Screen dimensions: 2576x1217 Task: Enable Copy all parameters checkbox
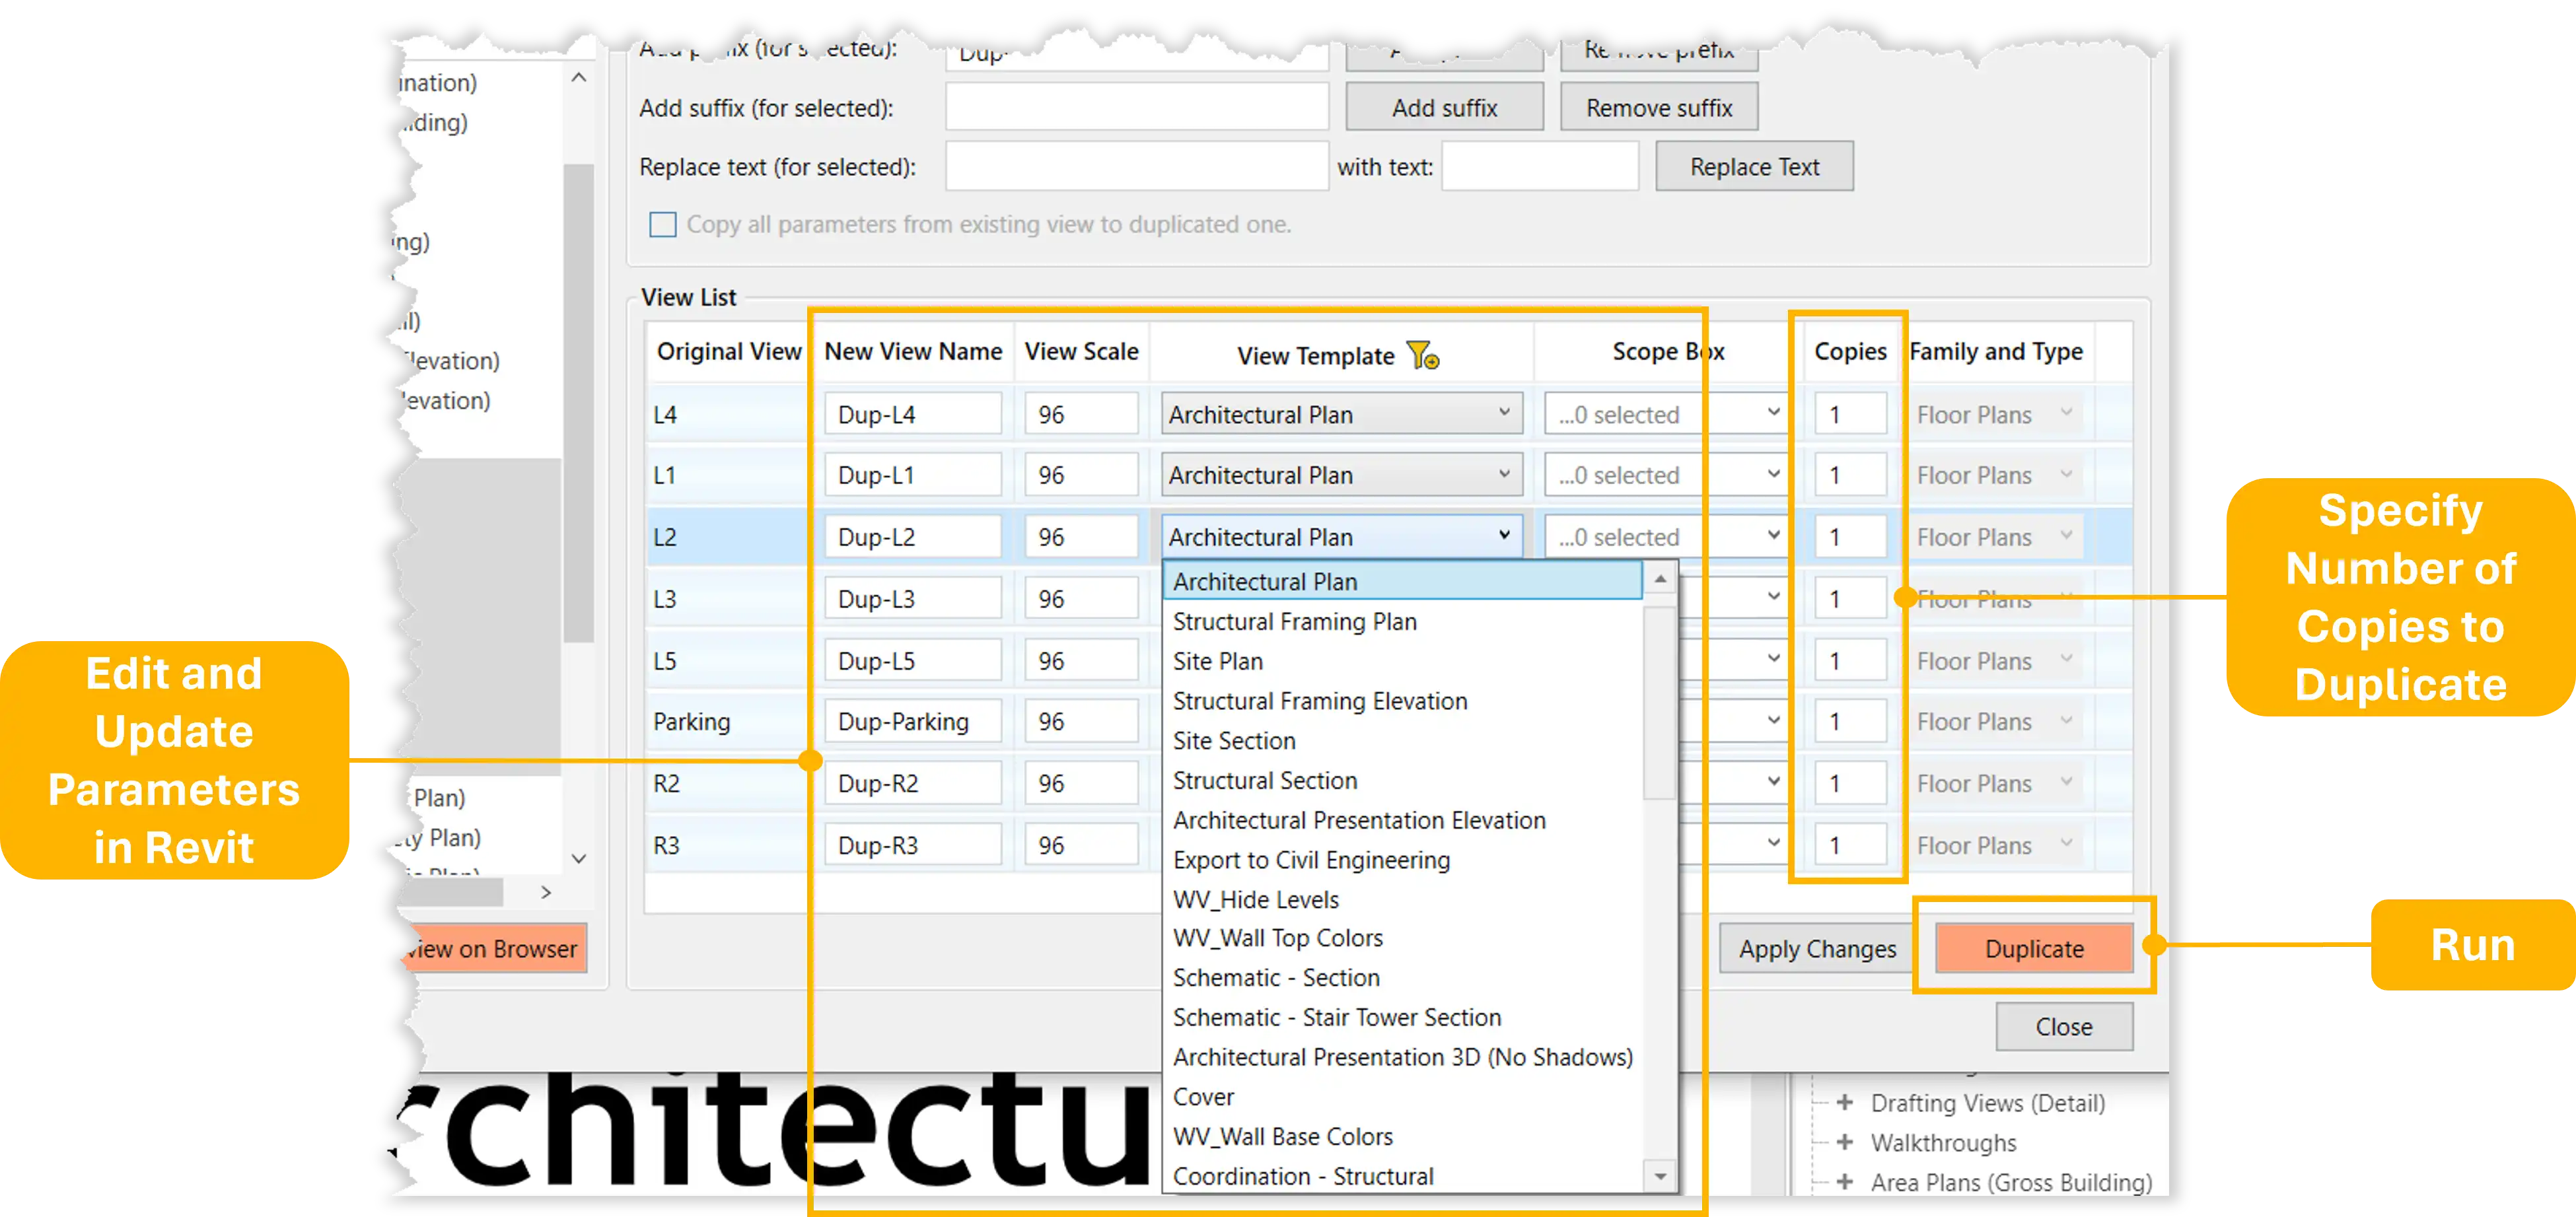(x=662, y=224)
